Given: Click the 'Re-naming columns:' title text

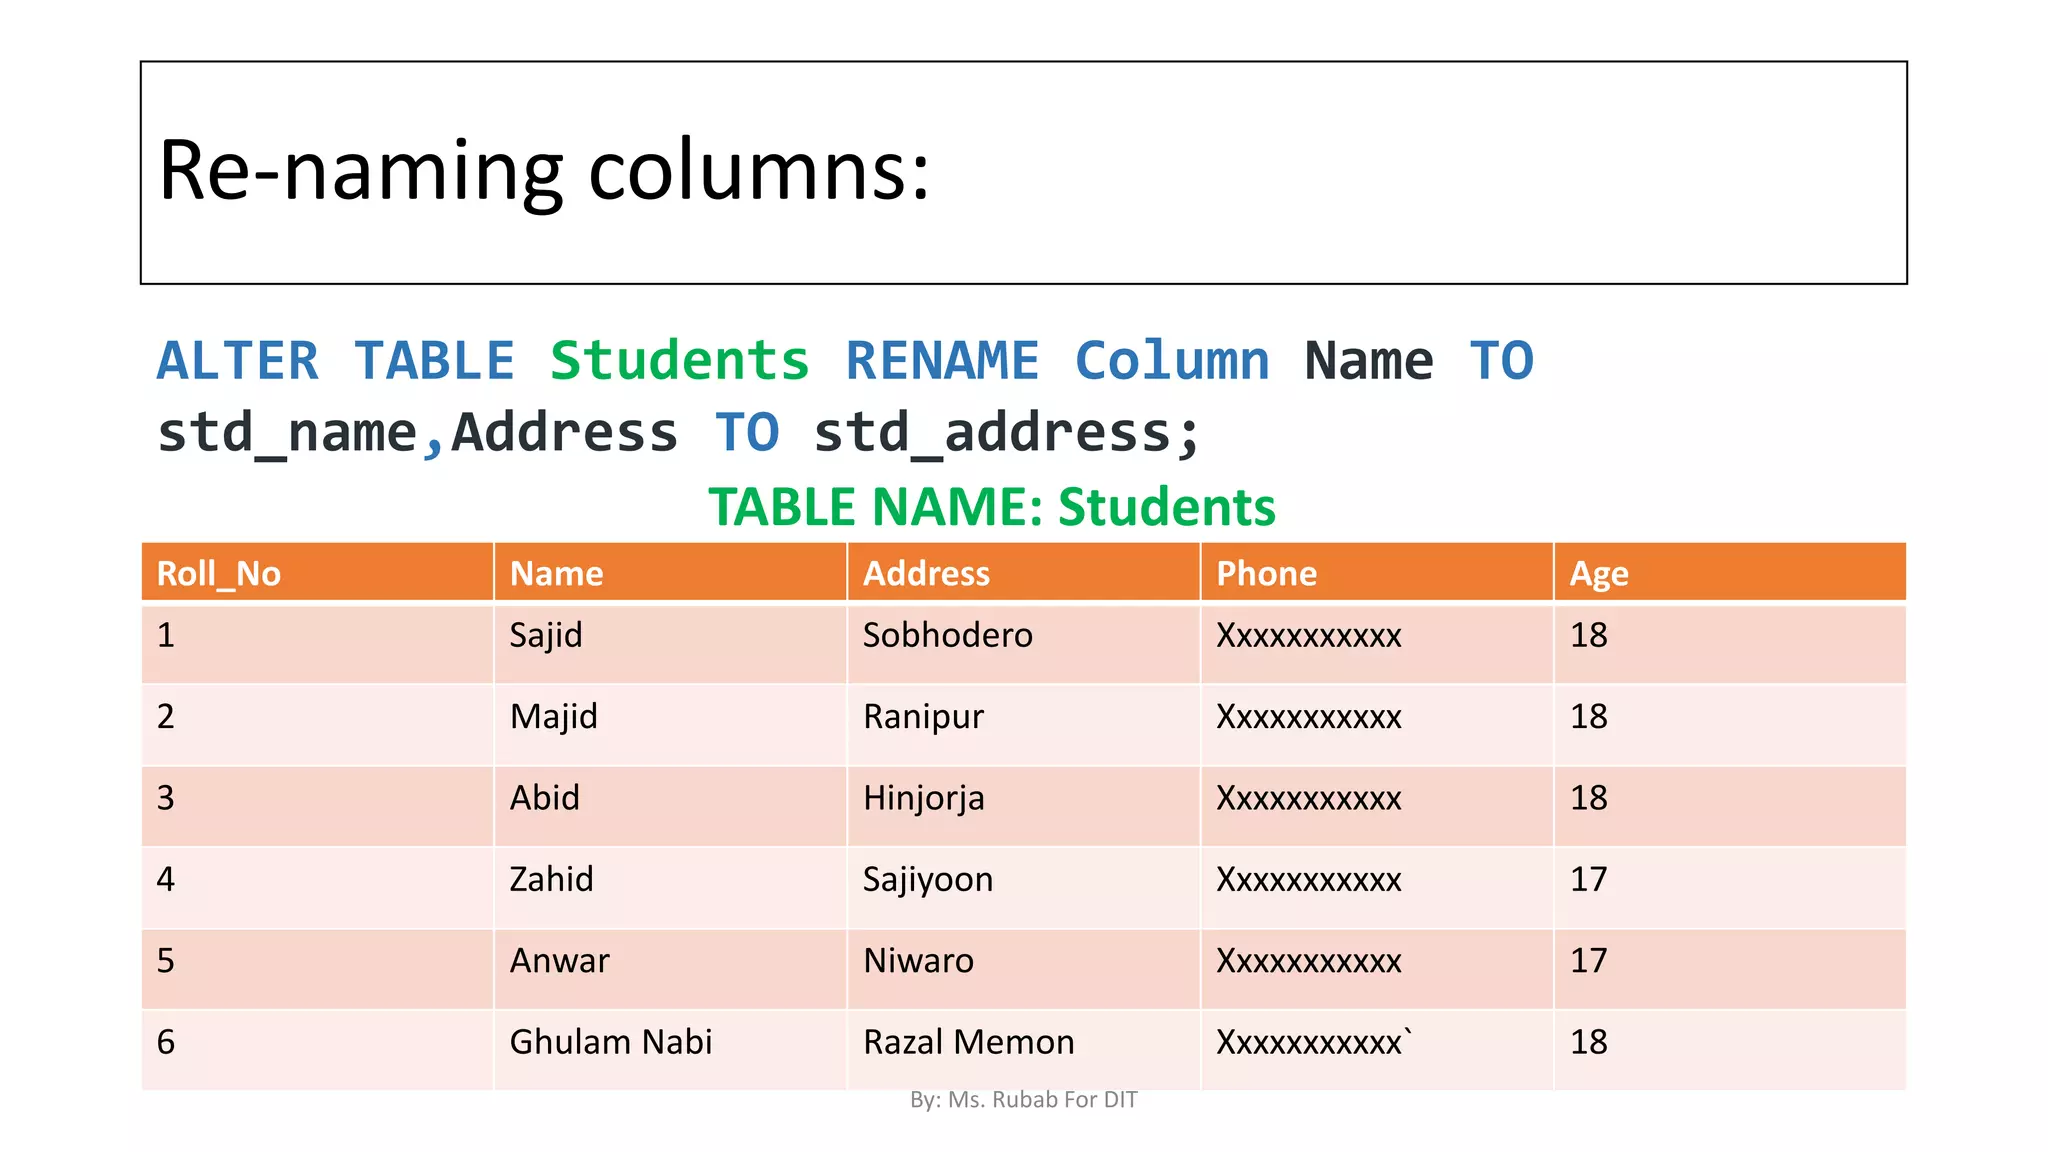Looking at the screenshot, I should point(544,171).
